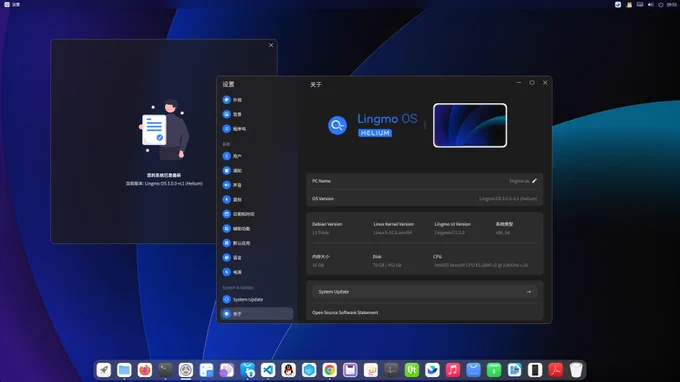Open the file manager from the dock
The image size is (680, 382).
124,370
